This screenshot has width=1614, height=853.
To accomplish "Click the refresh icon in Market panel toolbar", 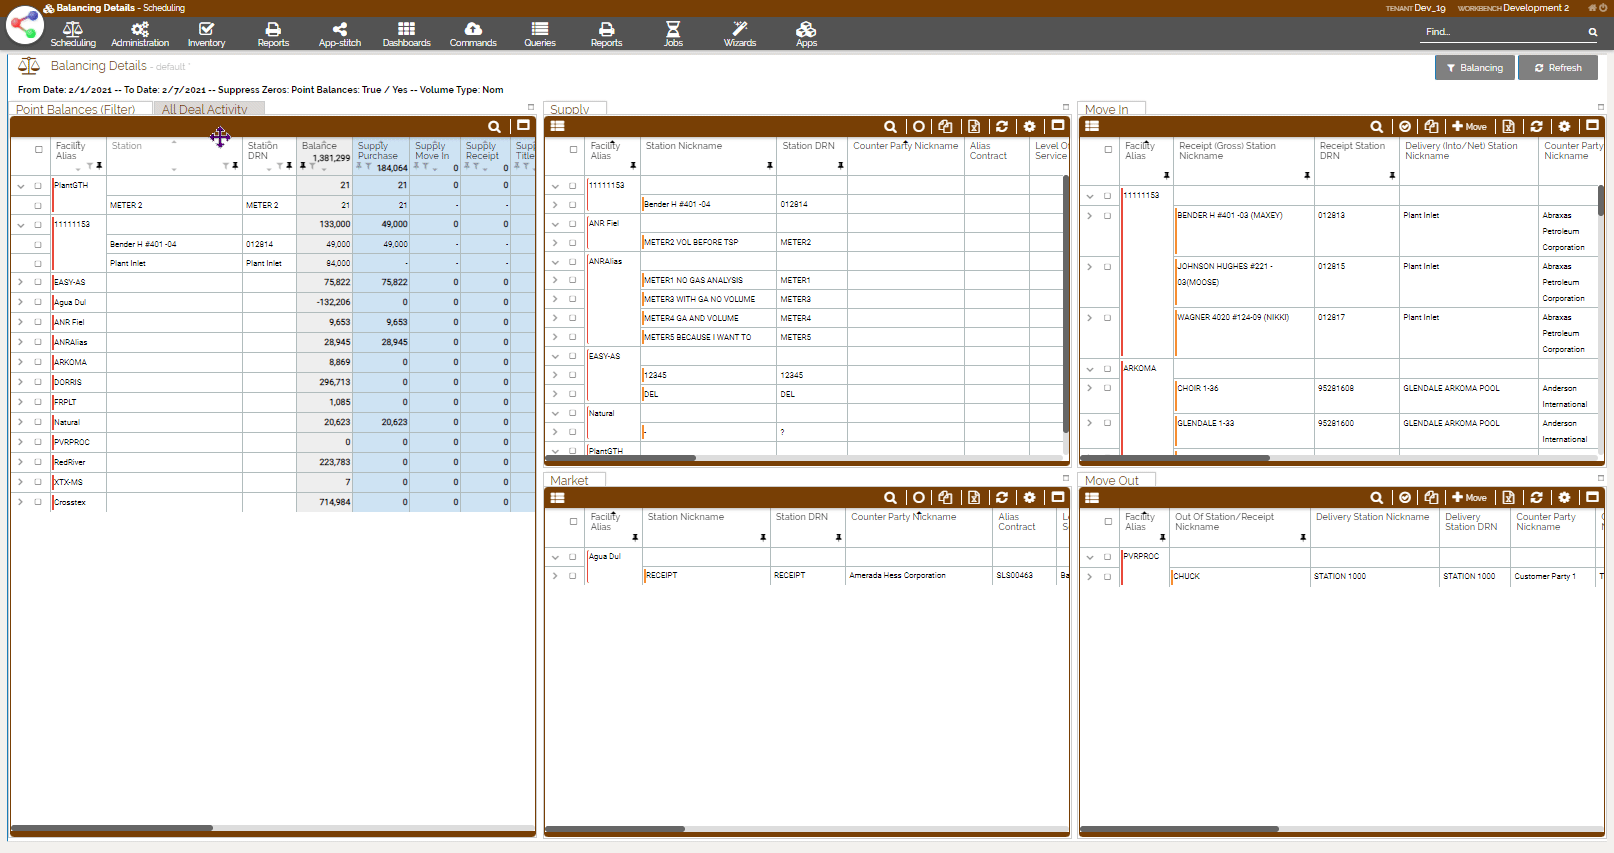I will pos(1001,498).
